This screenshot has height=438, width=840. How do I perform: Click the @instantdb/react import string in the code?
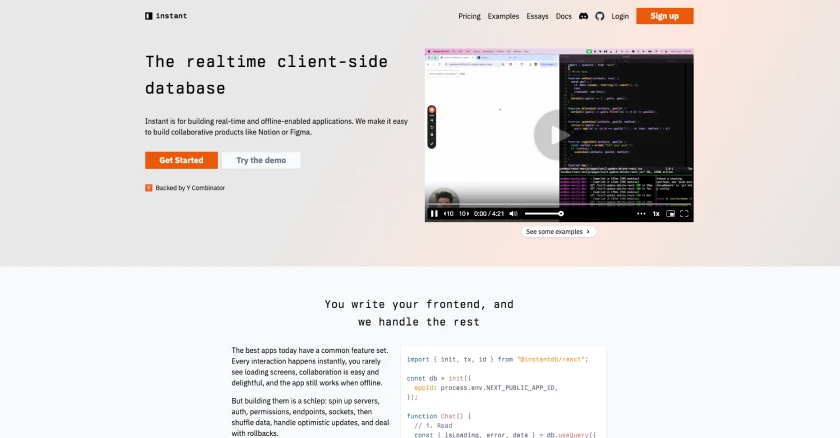(551, 359)
